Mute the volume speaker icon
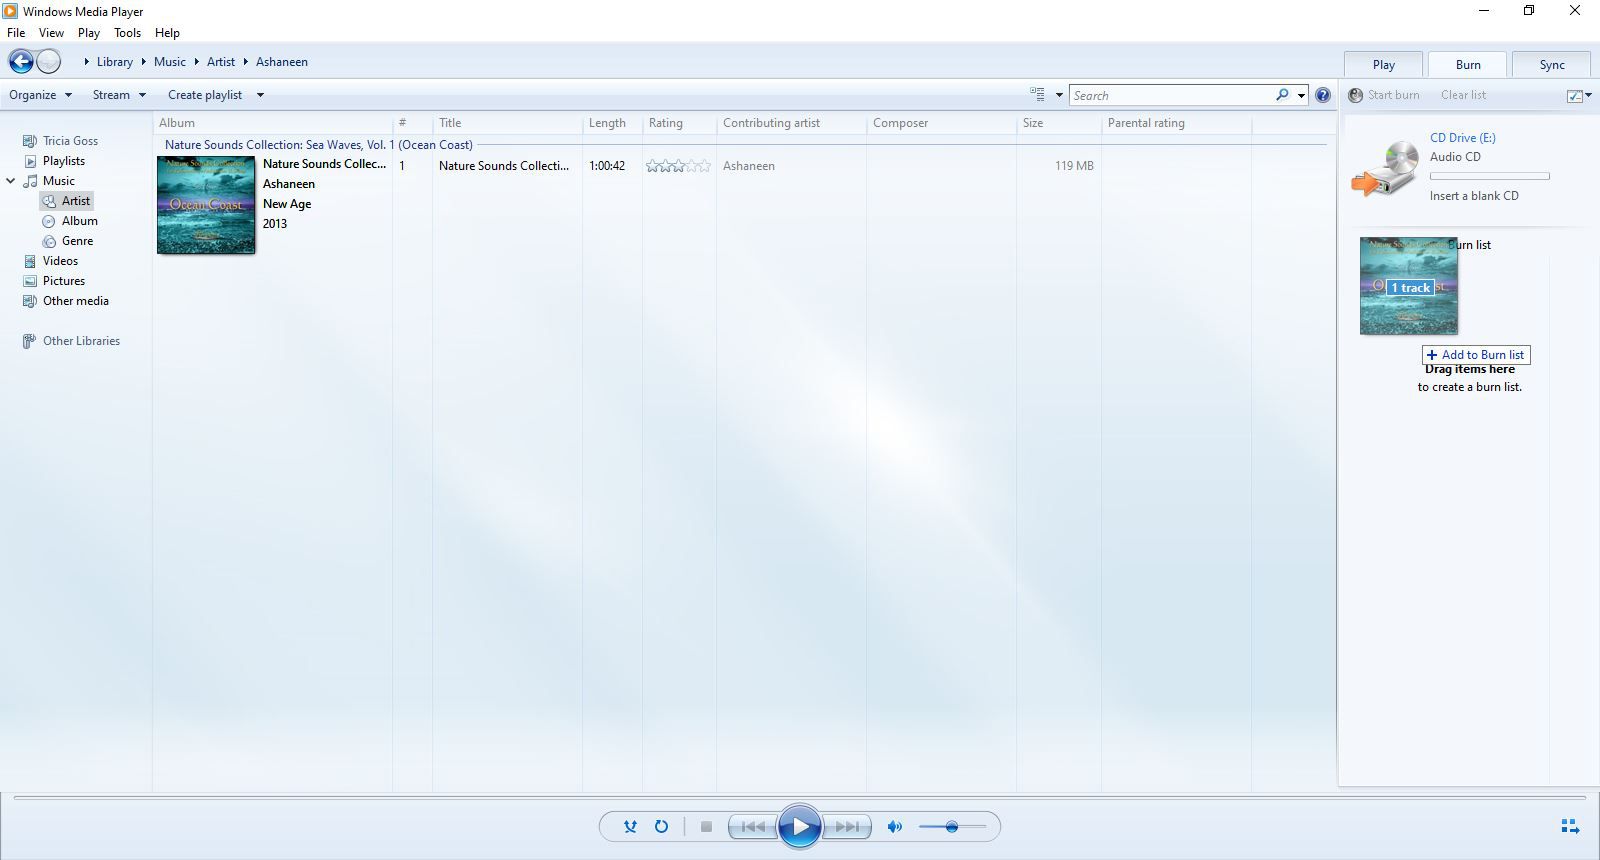This screenshot has height=860, width=1600. 895,827
